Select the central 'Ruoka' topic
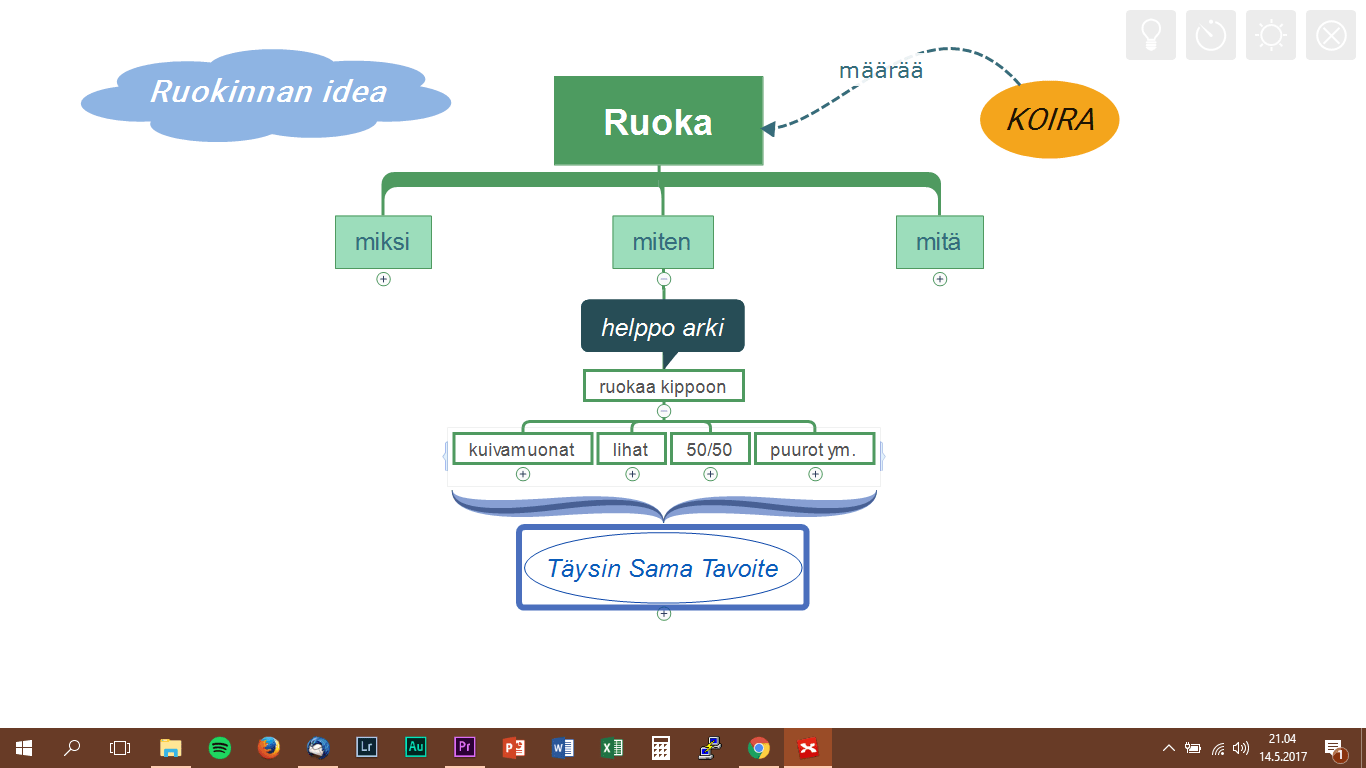Image resolution: width=1366 pixels, height=768 pixels. point(658,121)
